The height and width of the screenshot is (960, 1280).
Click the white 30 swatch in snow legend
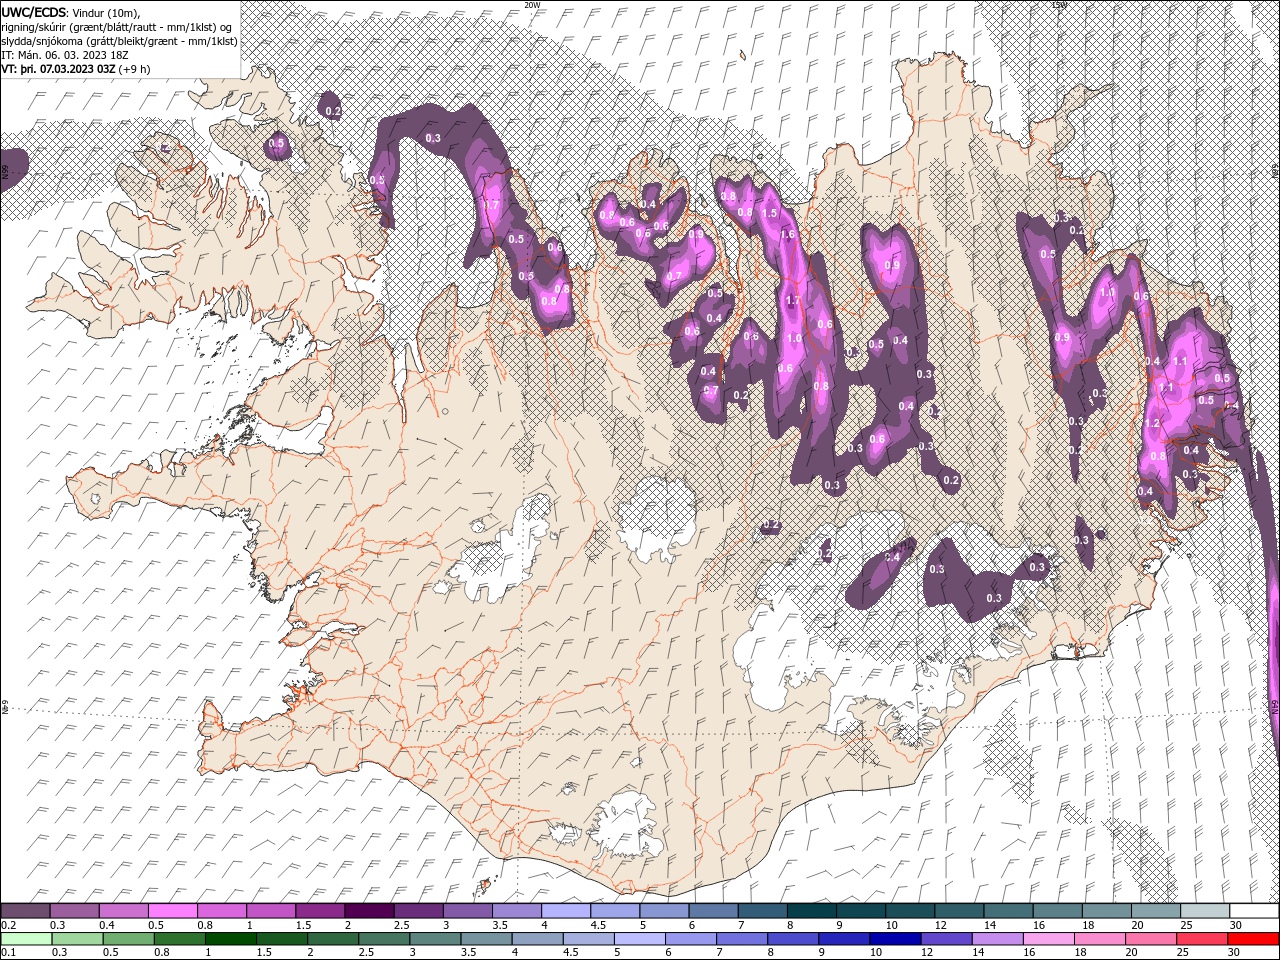(1254, 911)
